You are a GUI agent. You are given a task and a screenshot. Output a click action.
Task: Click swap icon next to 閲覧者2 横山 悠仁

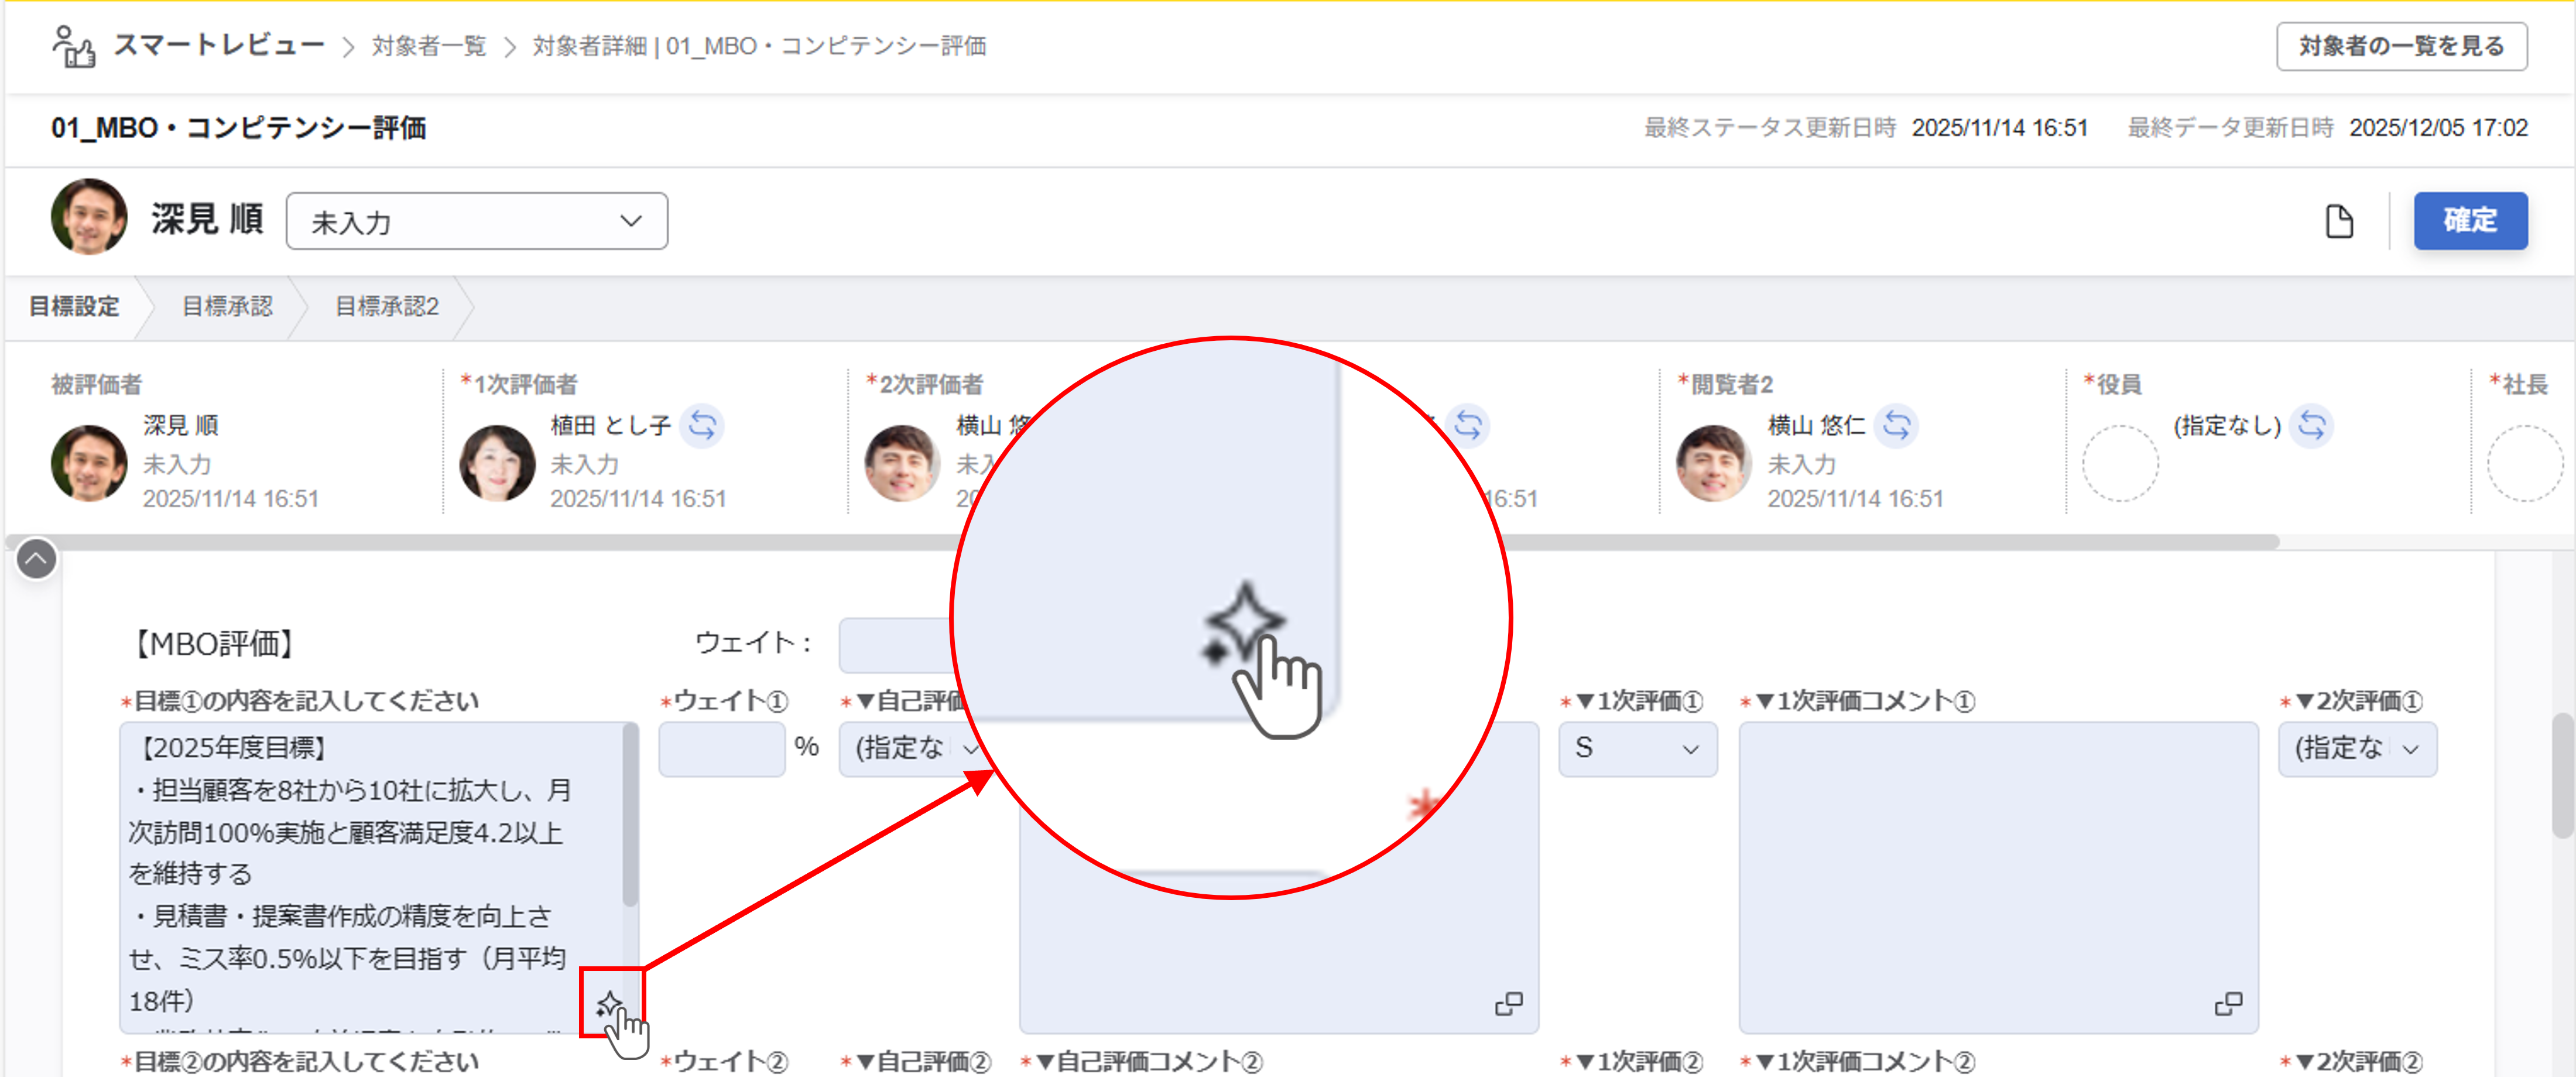click(x=1895, y=426)
